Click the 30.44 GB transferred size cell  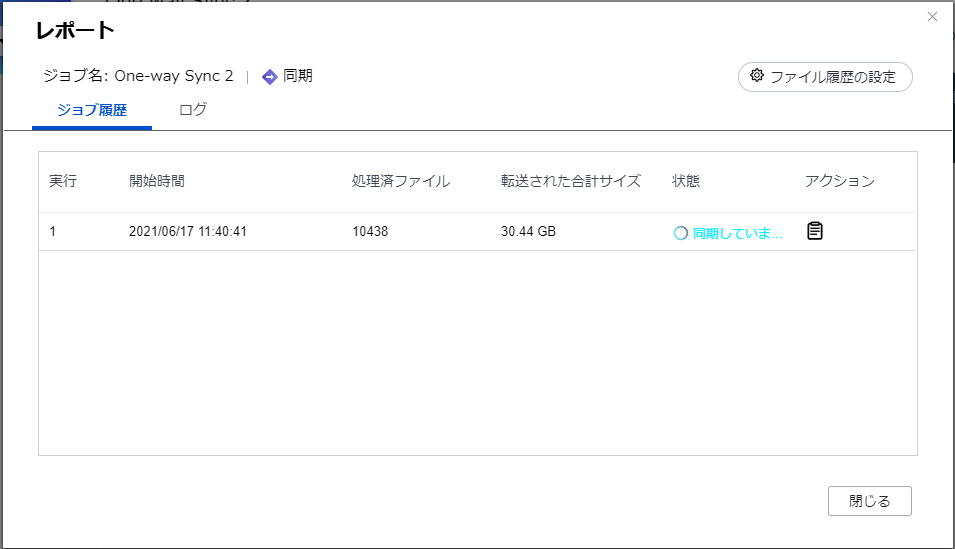click(x=528, y=232)
